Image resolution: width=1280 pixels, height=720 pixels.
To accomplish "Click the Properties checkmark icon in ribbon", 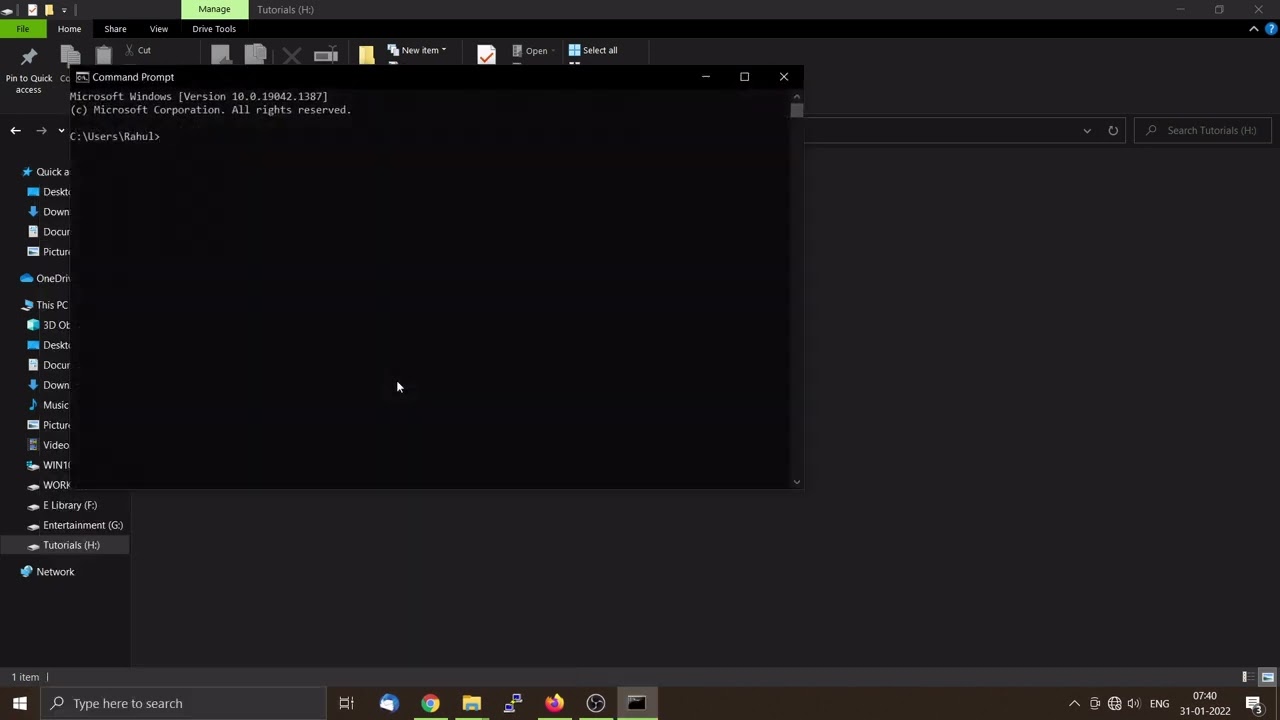I will click(486, 55).
